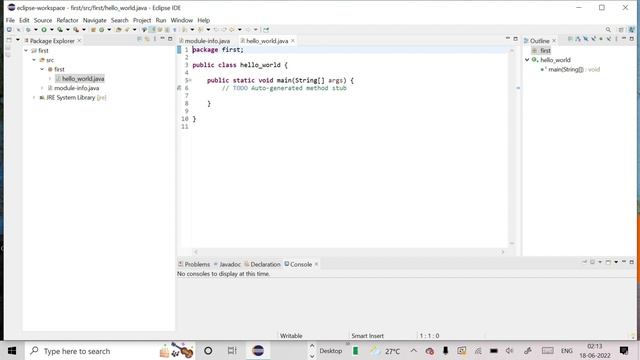The width and height of the screenshot is (640, 360).
Task: Select the Java perspective icon
Action: coord(631,29)
